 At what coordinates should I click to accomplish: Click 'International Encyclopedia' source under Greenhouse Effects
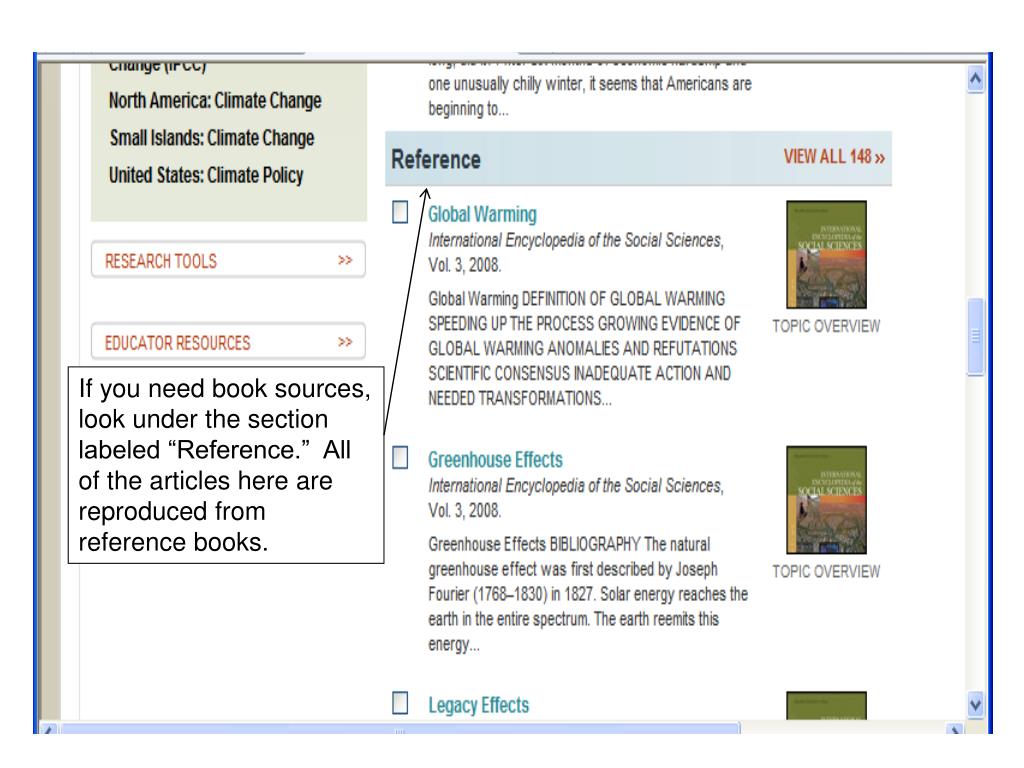(575, 498)
